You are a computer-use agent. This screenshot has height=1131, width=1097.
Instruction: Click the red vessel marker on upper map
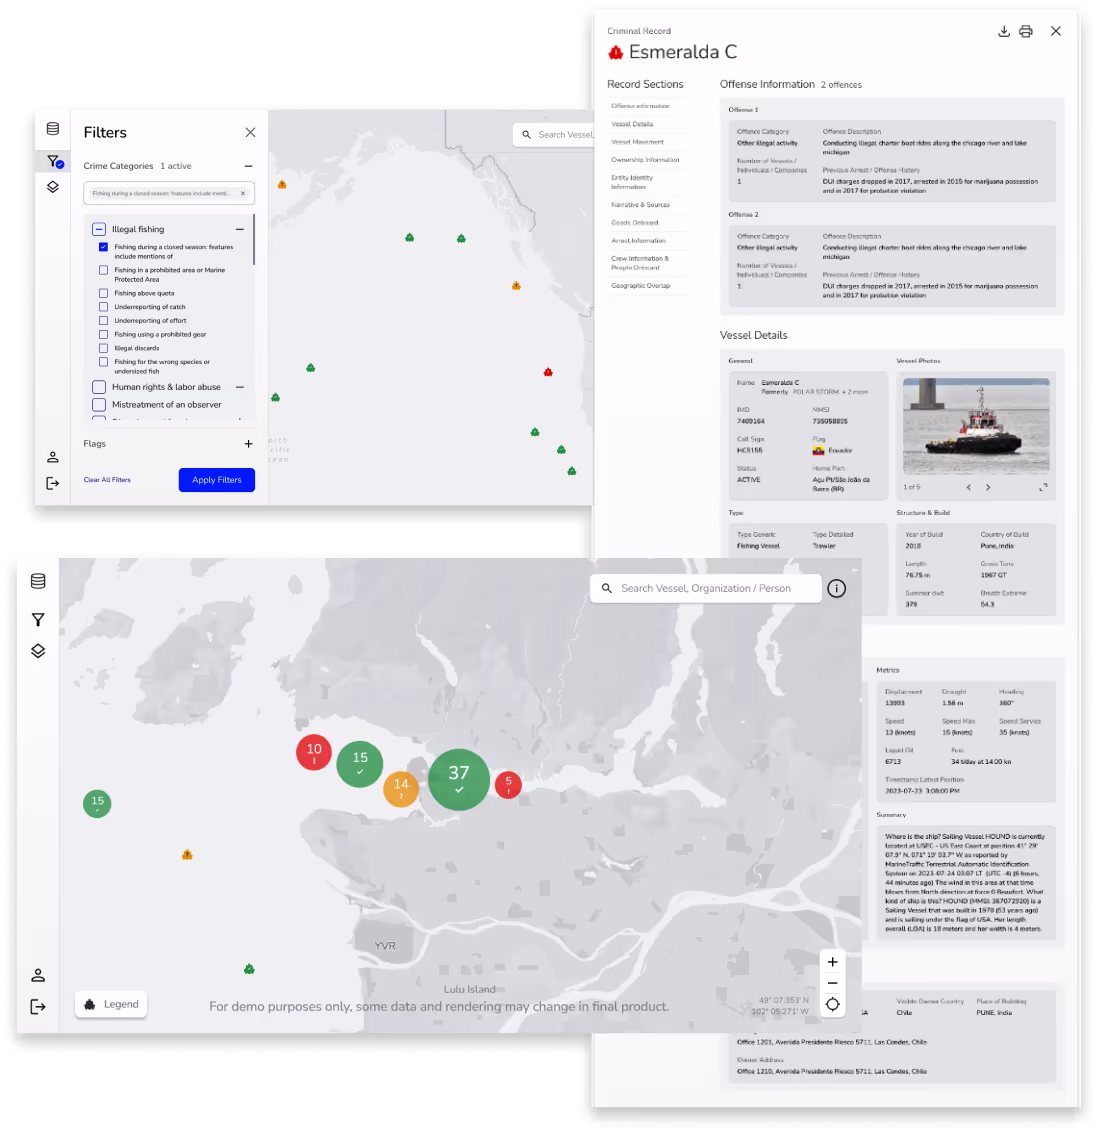pyautogui.click(x=548, y=372)
